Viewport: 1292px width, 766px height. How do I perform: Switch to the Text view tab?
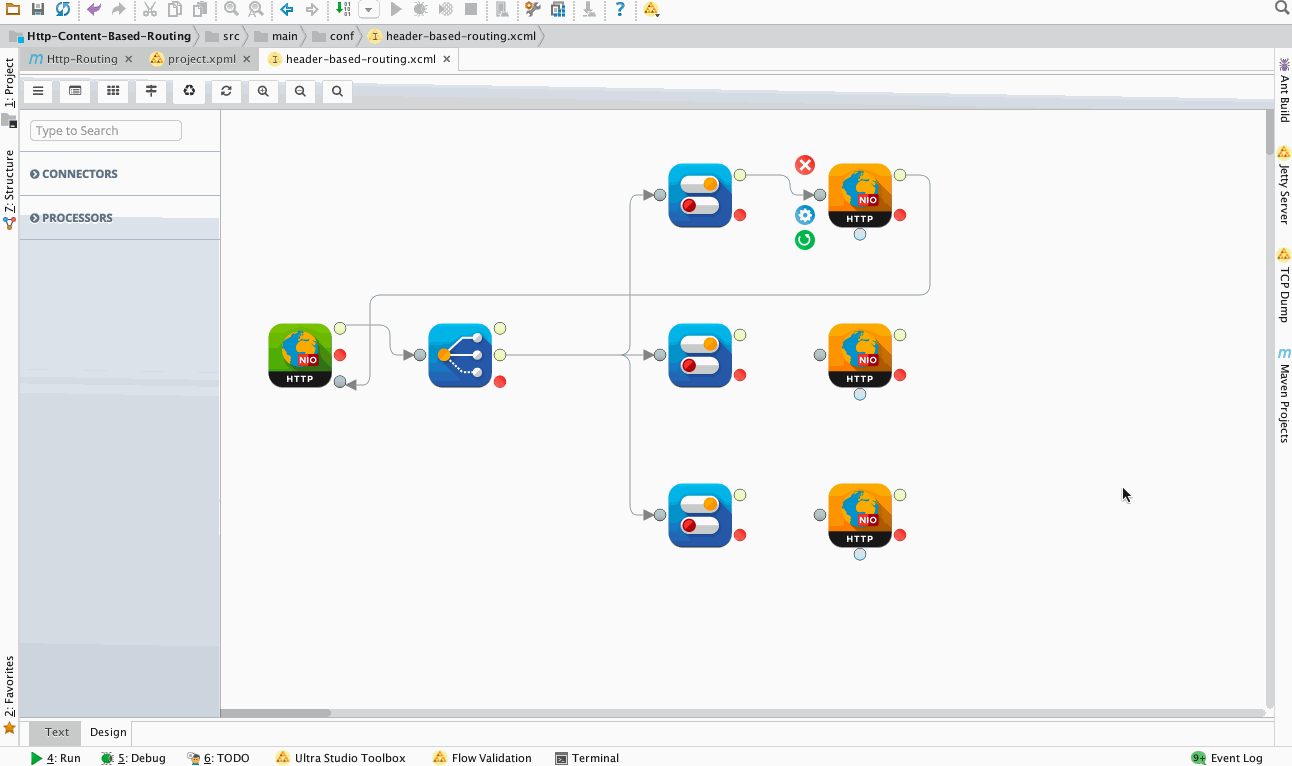[x=57, y=732]
